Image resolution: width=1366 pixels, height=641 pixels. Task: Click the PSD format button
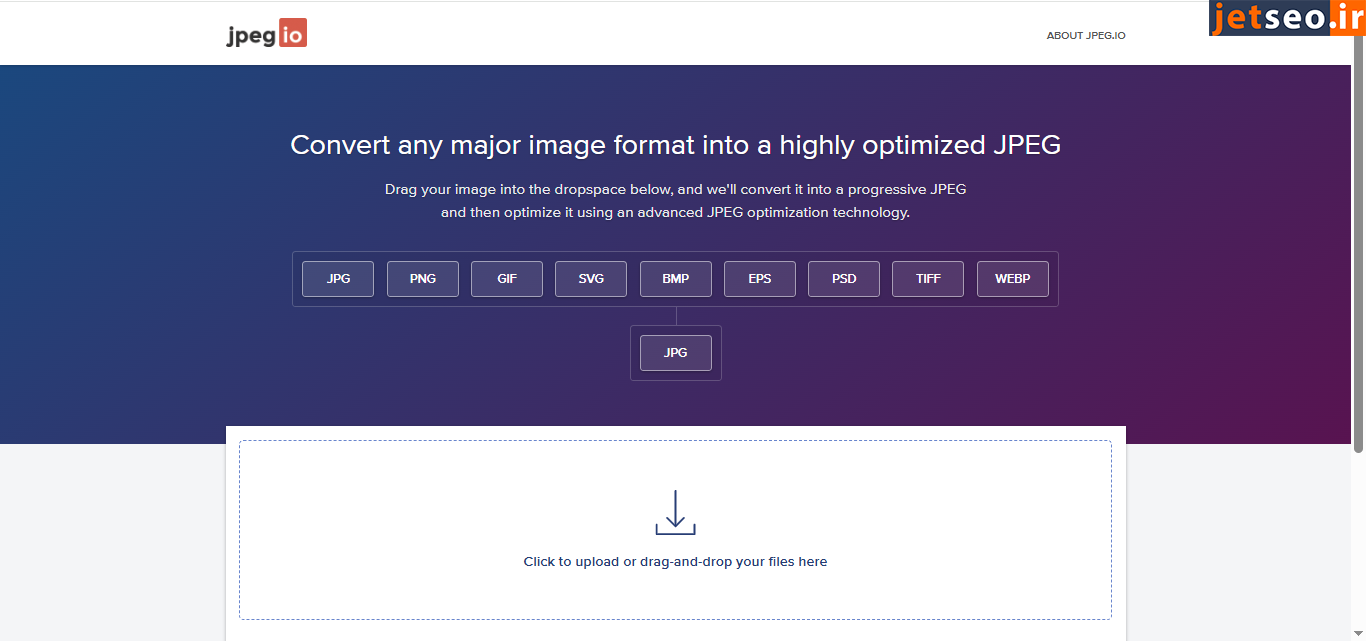coord(844,279)
